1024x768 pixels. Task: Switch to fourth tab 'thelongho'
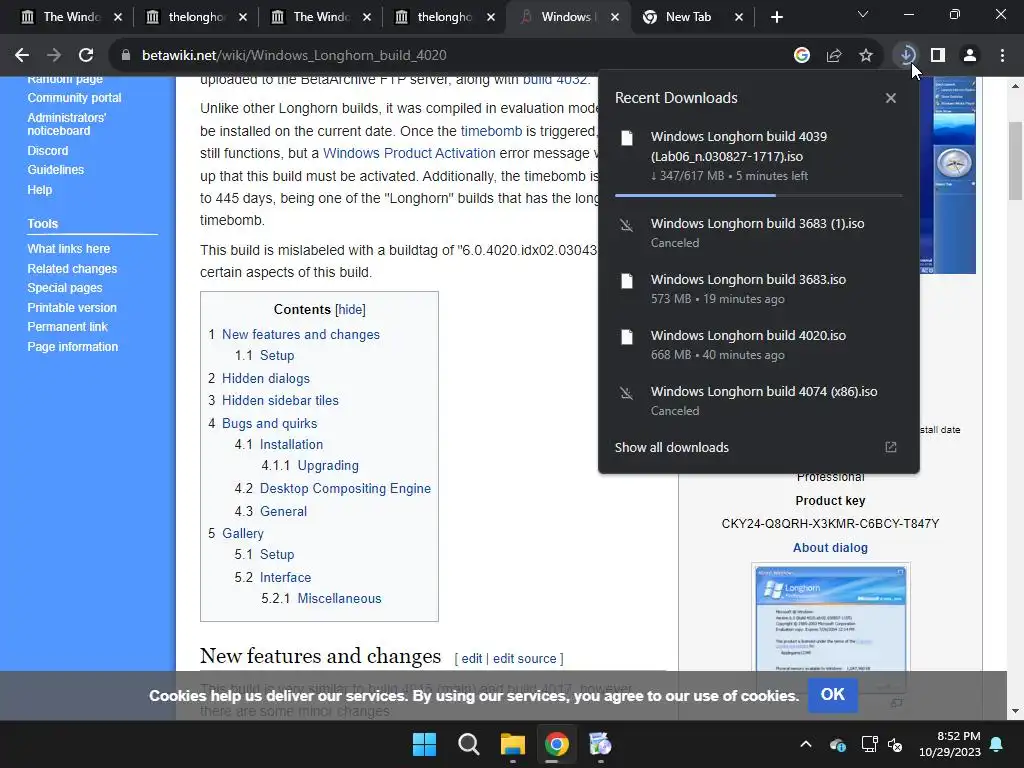click(445, 17)
